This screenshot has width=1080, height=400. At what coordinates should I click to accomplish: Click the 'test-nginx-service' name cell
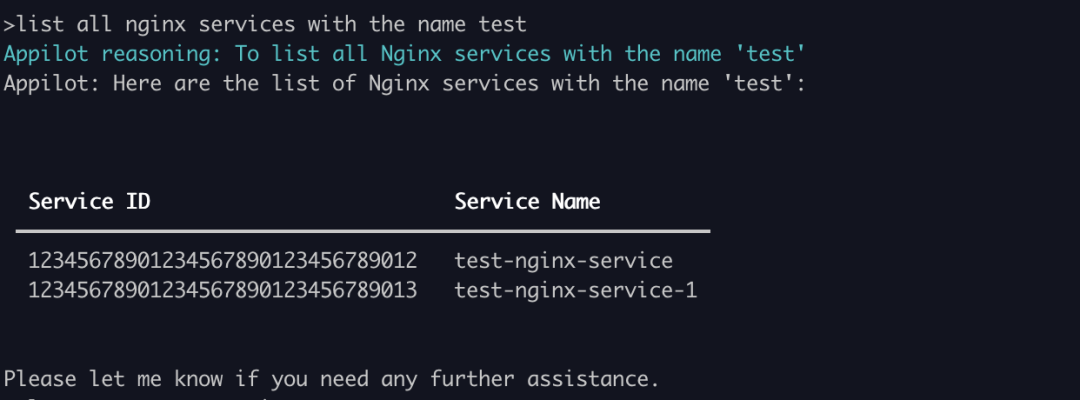pyautogui.click(x=563, y=260)
